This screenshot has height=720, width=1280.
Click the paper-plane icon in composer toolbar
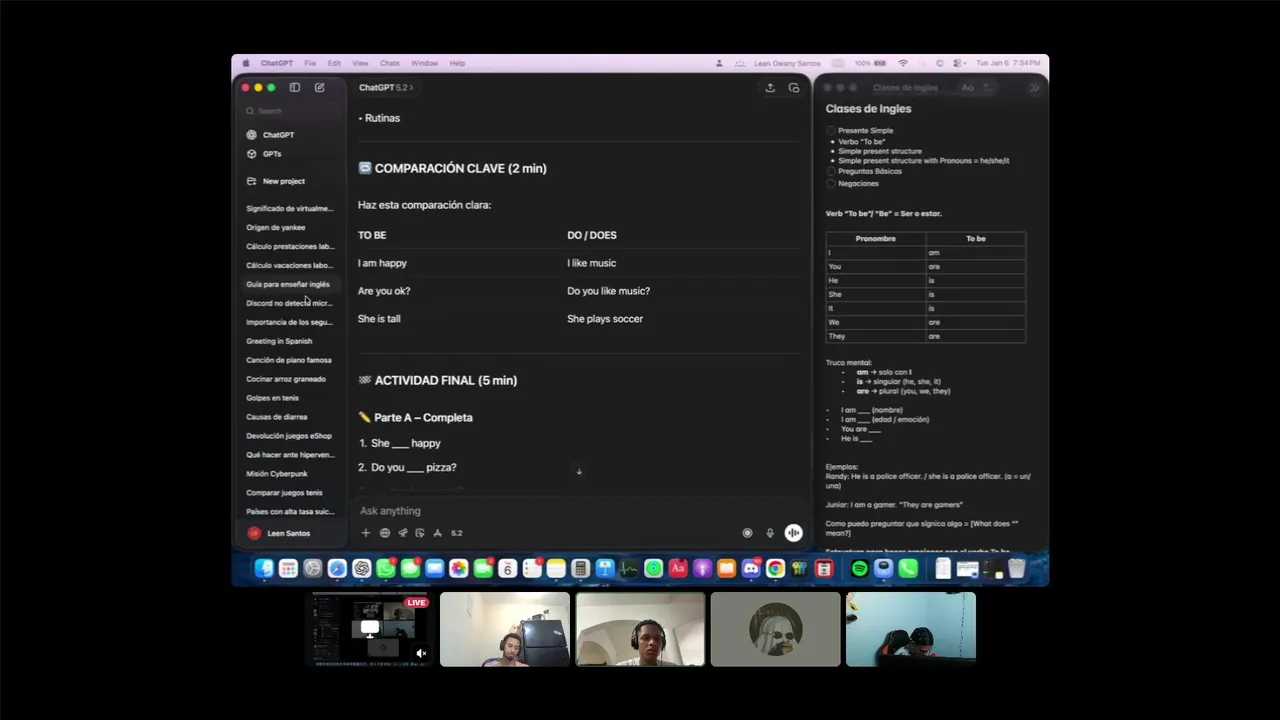[402, 533]
